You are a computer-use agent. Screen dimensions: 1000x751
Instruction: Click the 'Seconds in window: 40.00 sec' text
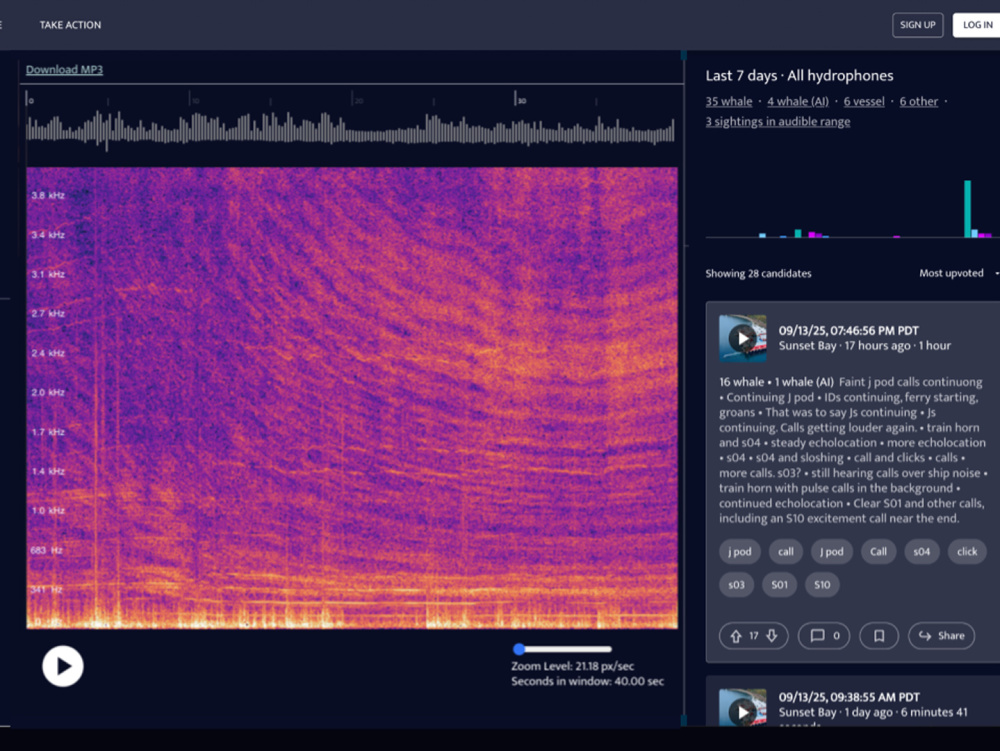(587, 682)
